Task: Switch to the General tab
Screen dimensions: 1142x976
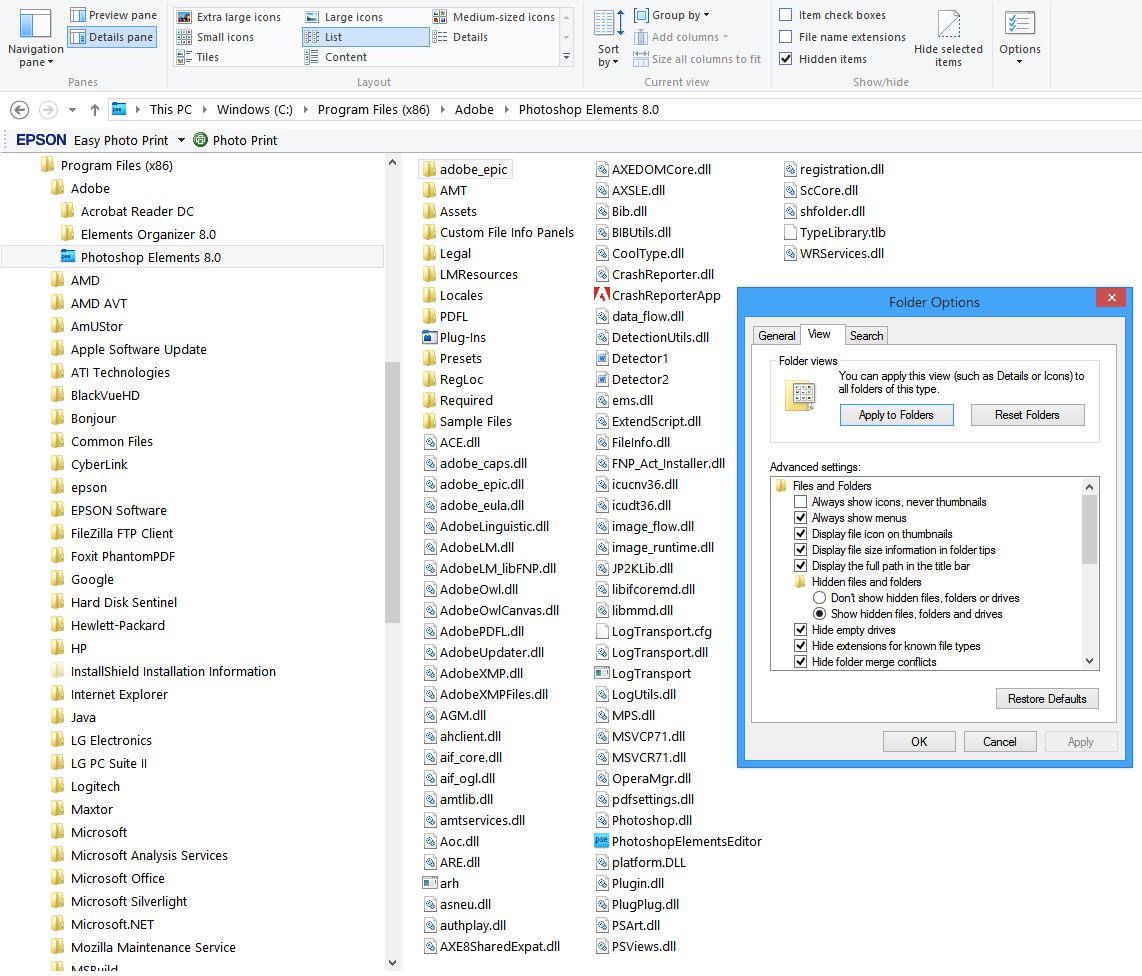Action: tap(777, 335)
